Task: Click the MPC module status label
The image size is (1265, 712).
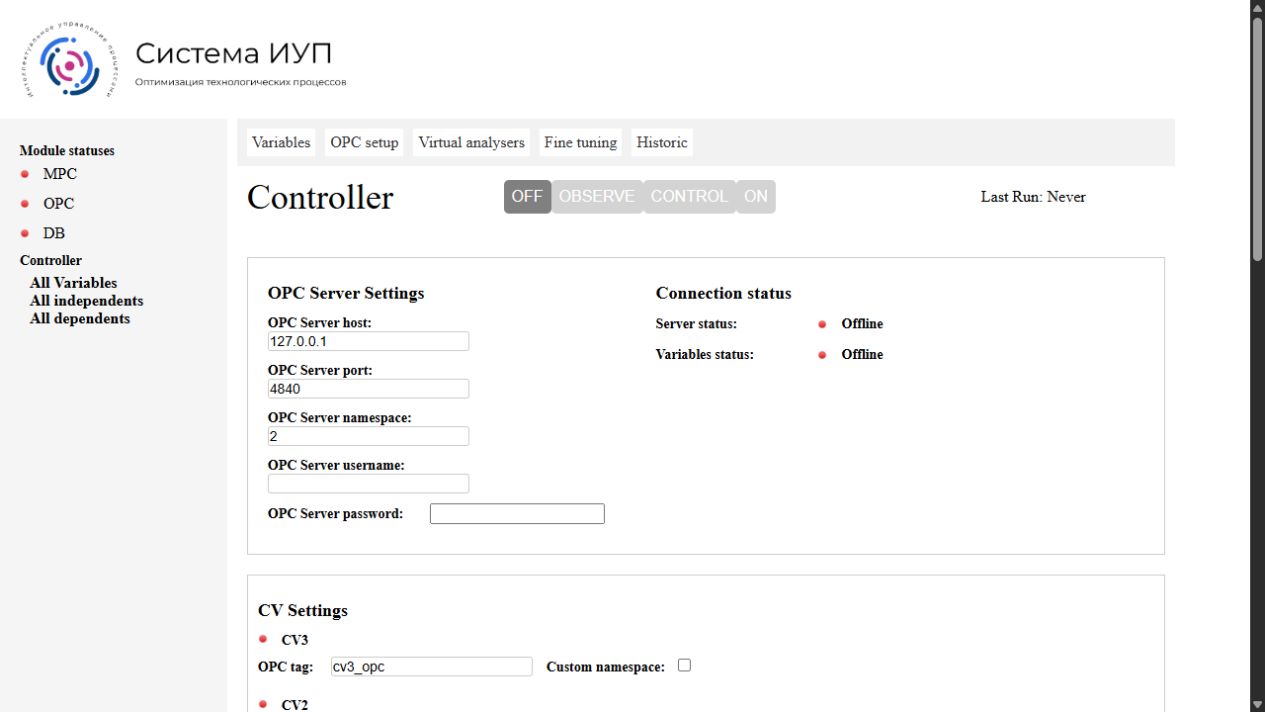Action: coord(59,174)
